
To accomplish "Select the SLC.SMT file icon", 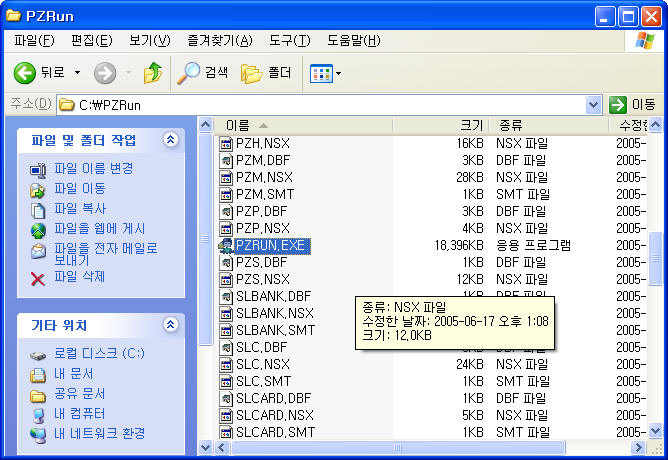I will [x=226, y=382].
